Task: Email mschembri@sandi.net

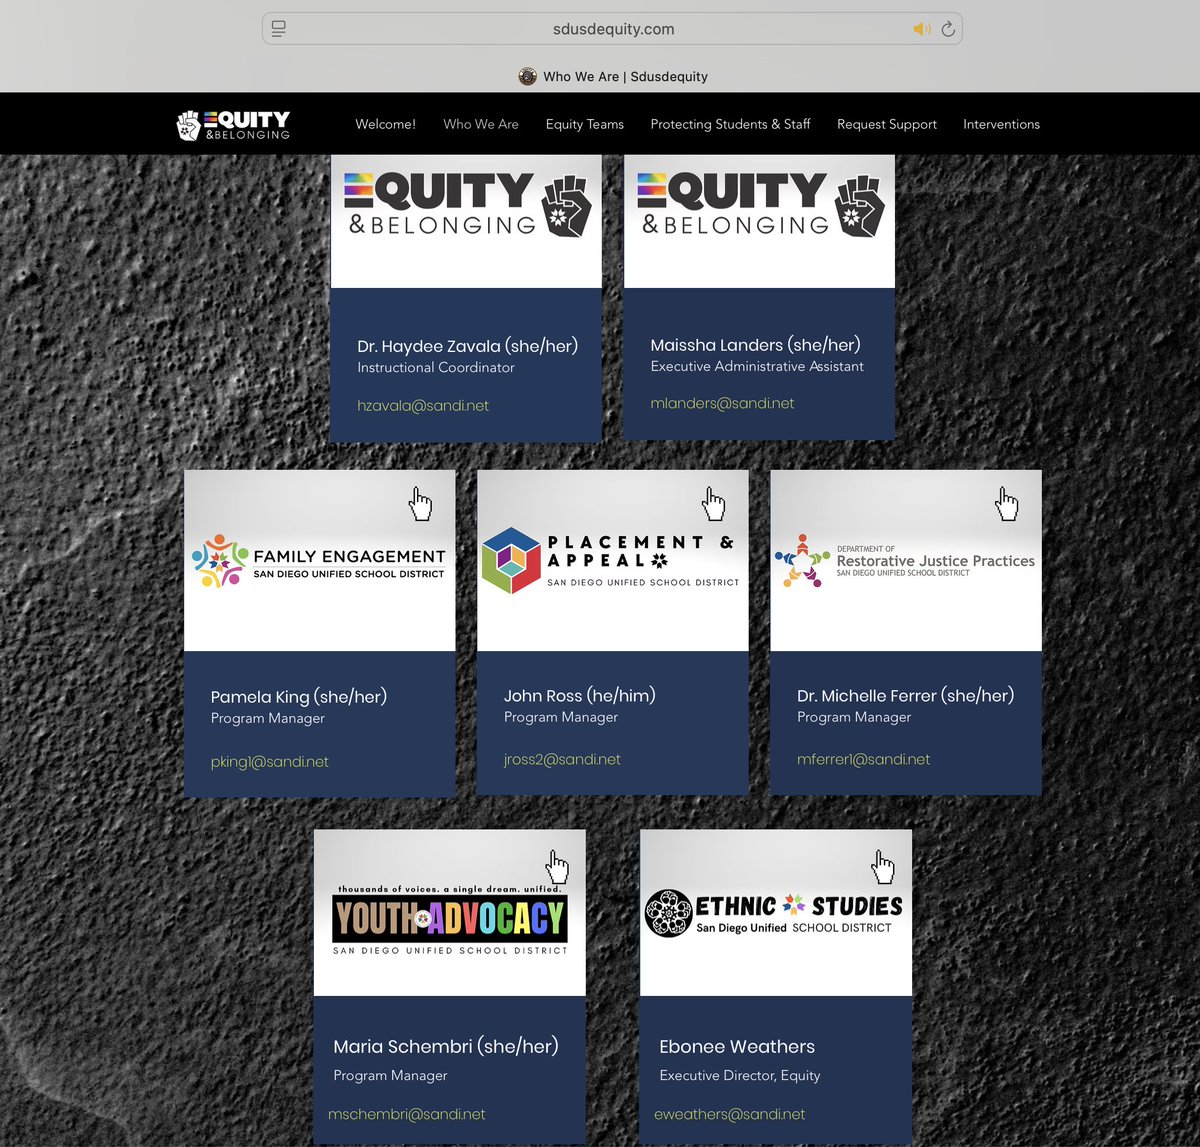Action: (x=407, y=1114)
